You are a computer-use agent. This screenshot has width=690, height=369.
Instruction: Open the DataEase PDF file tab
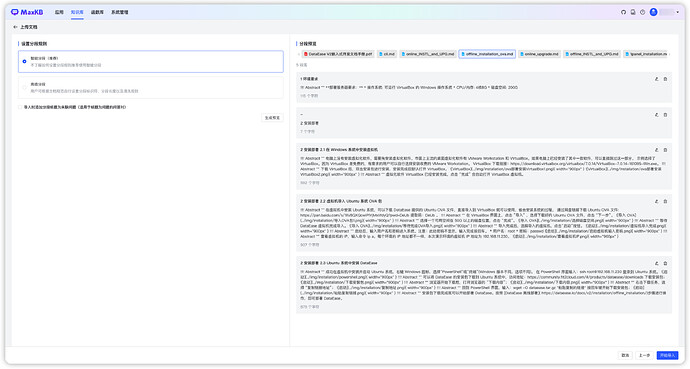pyautogui.click(x=338, y=54)
